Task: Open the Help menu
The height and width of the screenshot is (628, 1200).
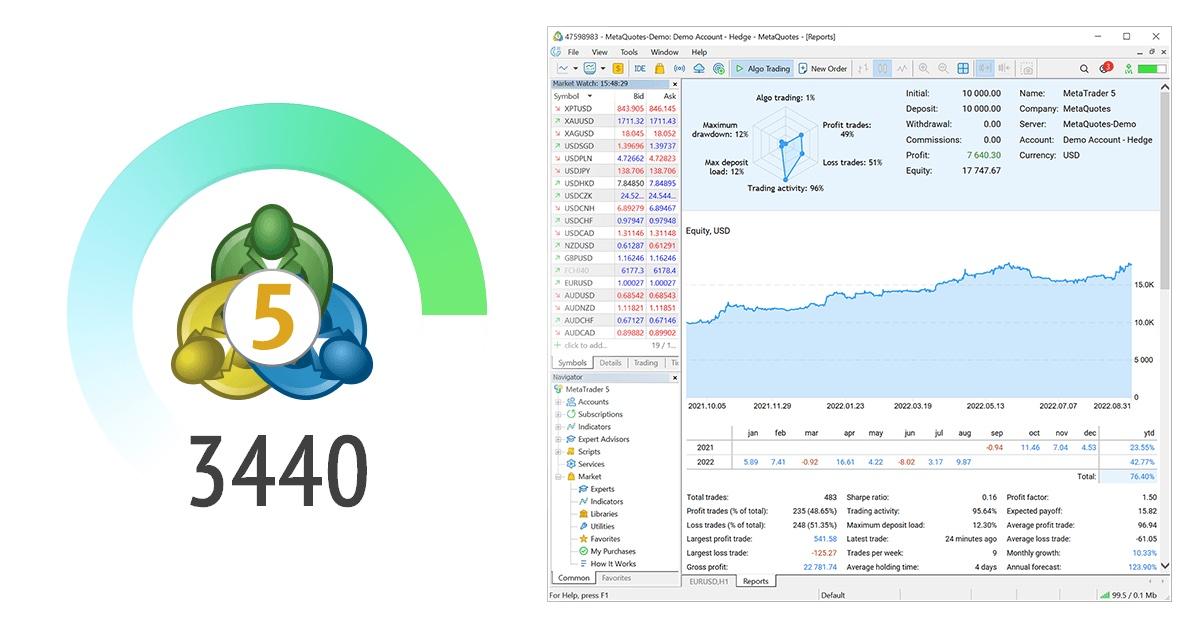Action: (699, 52)
